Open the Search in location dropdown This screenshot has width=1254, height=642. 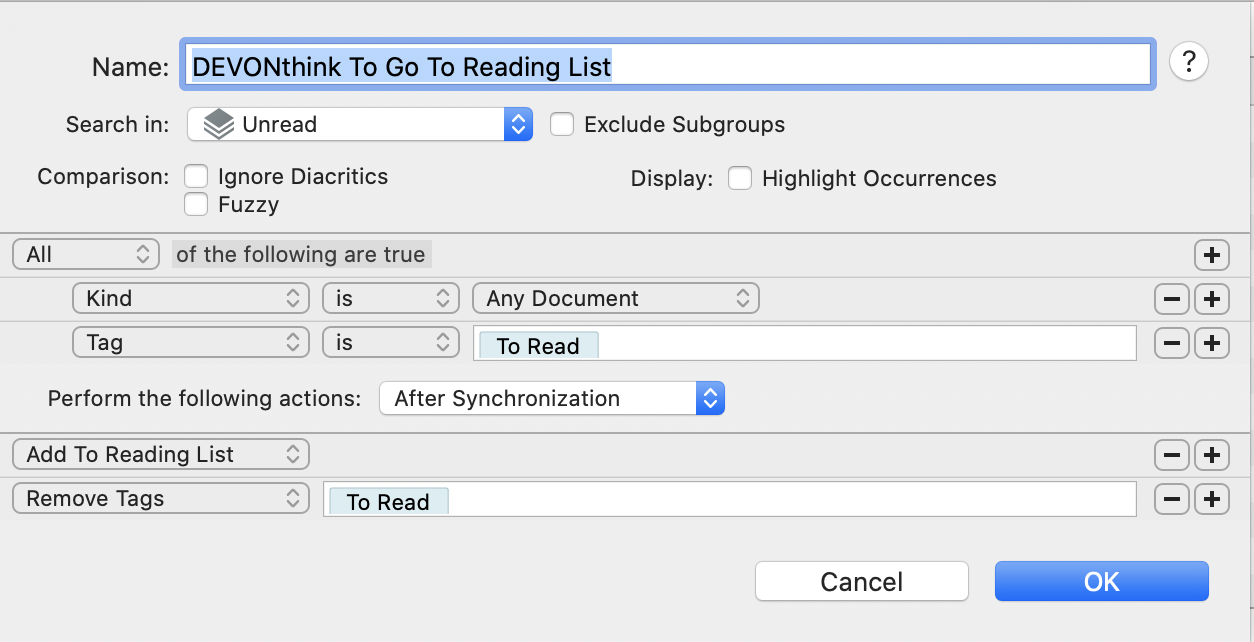pos(359,123)
